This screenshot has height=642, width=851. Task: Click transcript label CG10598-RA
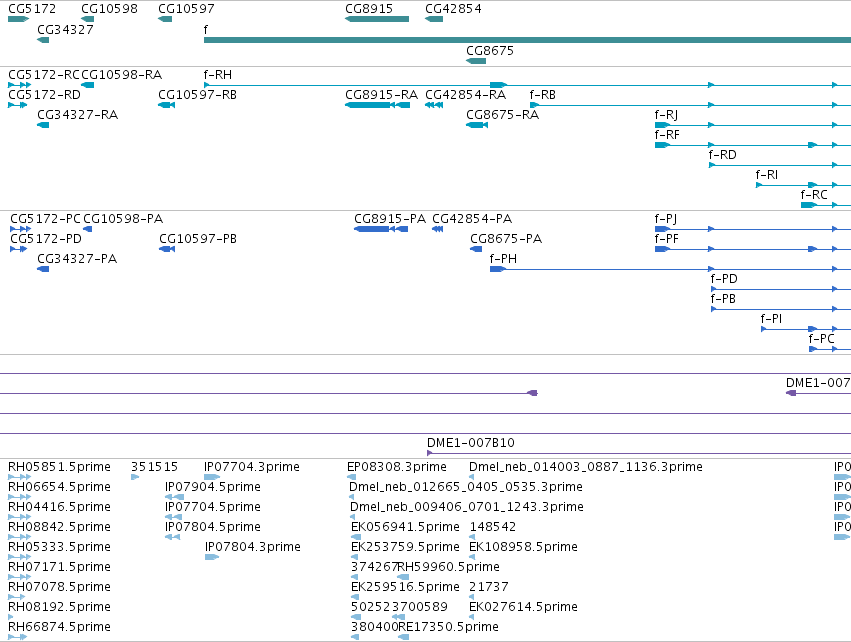(x=122, y=74)
